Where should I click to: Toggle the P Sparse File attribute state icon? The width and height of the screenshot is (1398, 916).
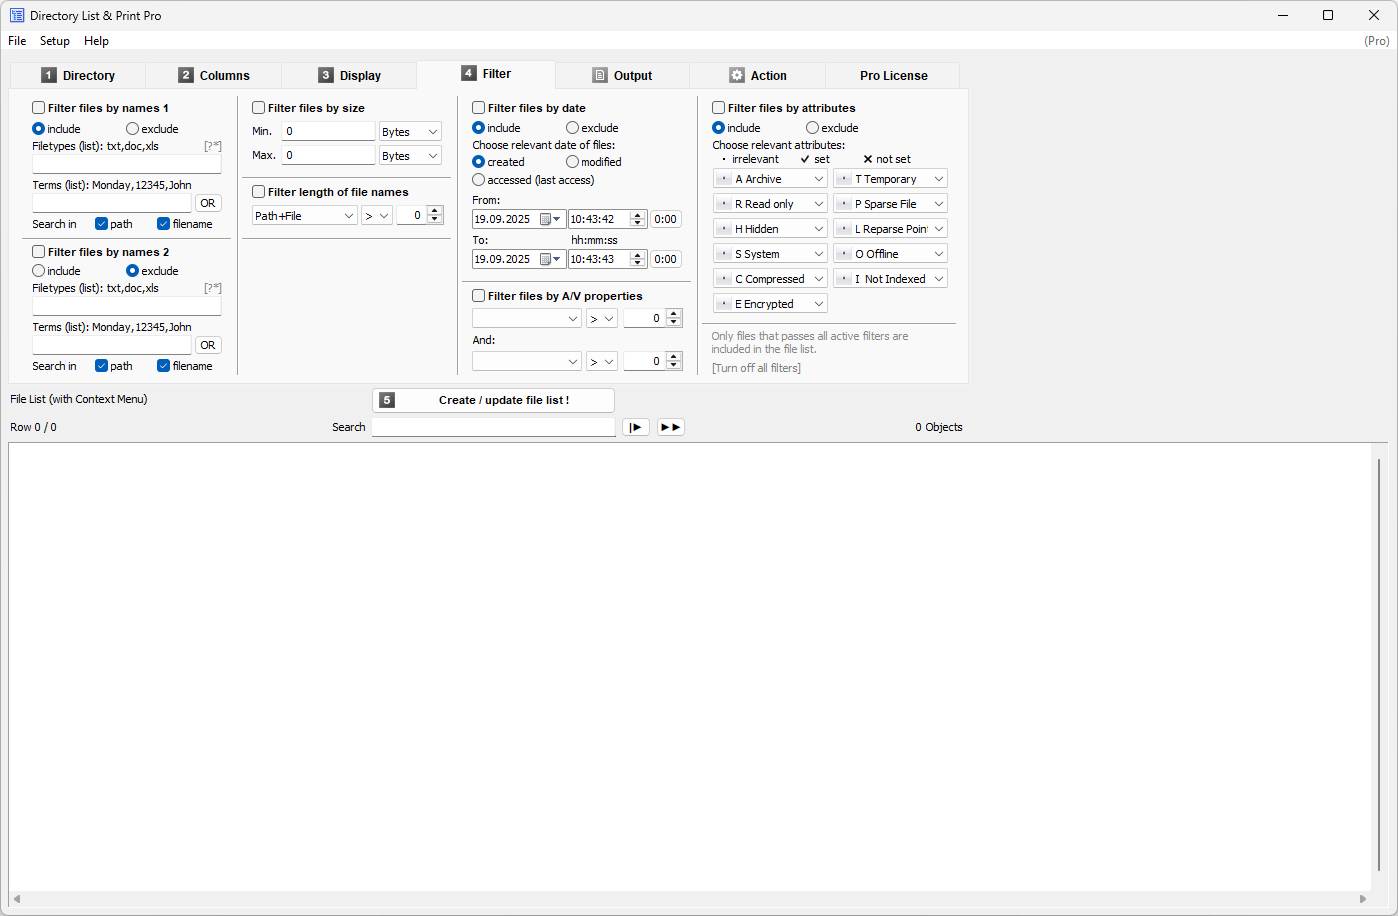[844, 204]
